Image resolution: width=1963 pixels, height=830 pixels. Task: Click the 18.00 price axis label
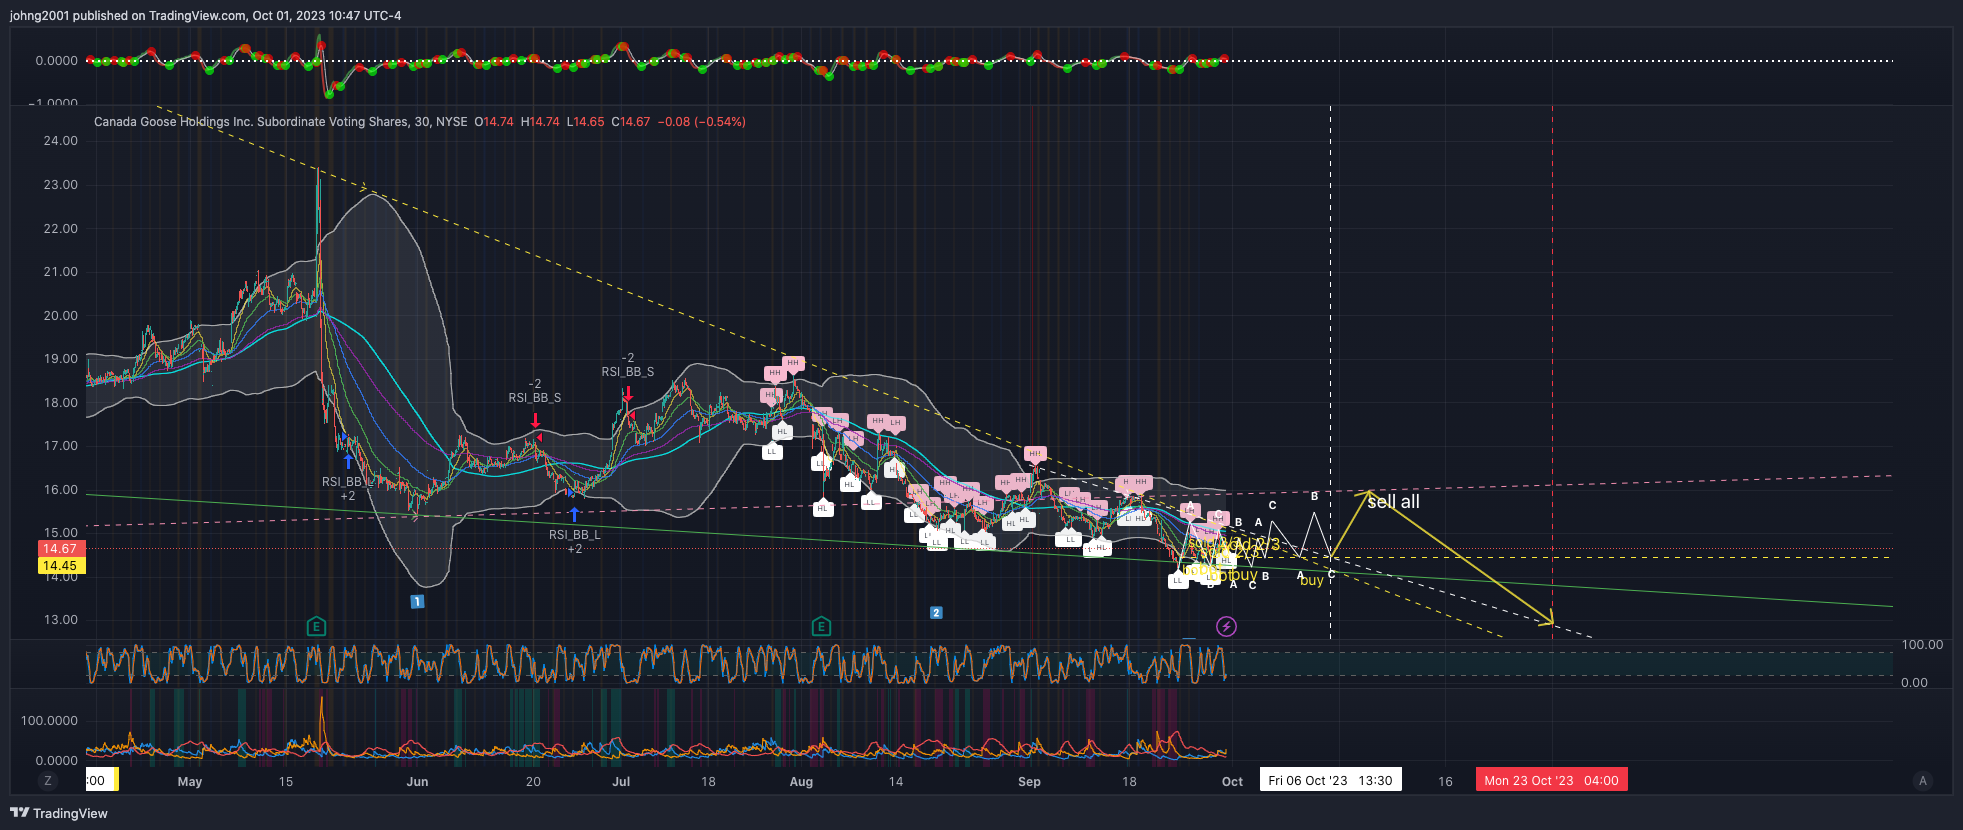(x=61, y=403)
